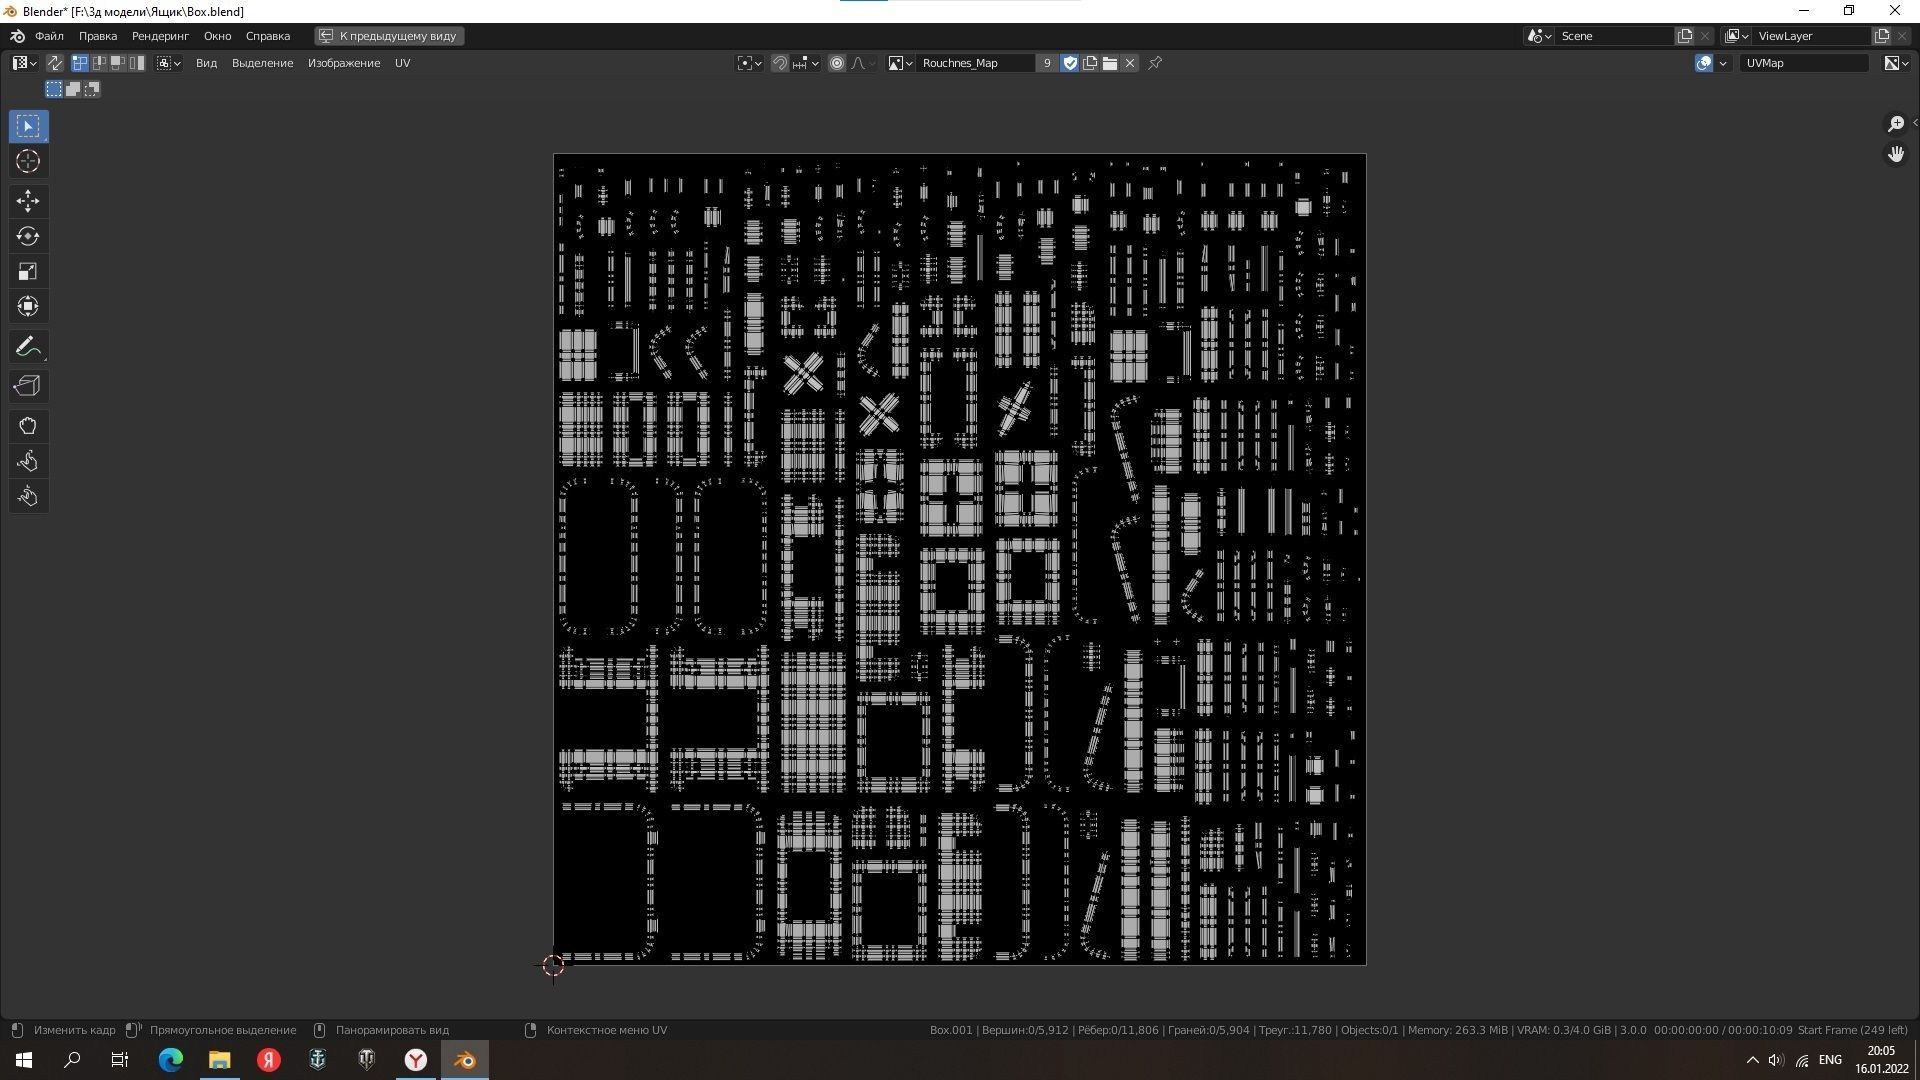The image size is (1920, 1080).
Task: Click the Rip Region tool
Action: pyautogui.click(x=27, y=386)
